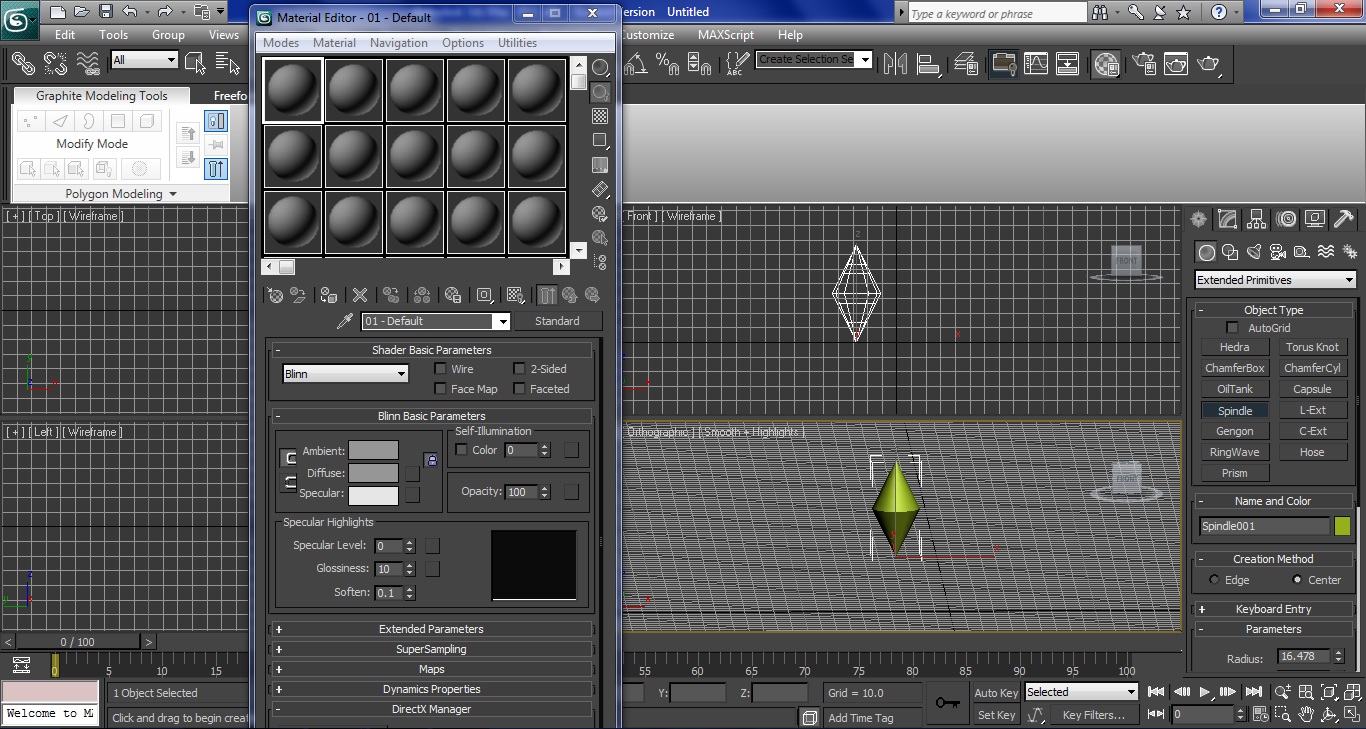Enable the Wire checkbox
Image resolution: width=1366 pixels, height=729 pixels.
(440, 369)
